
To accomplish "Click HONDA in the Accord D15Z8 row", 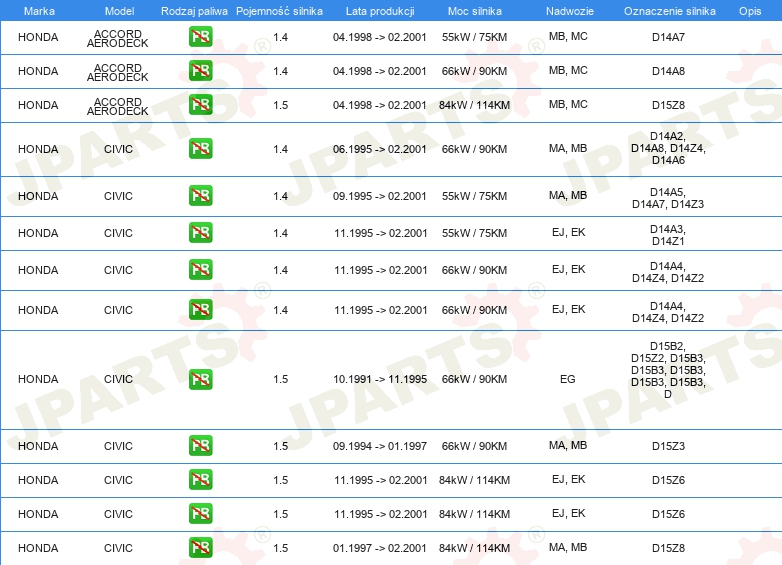I will [x=38, y=105].
